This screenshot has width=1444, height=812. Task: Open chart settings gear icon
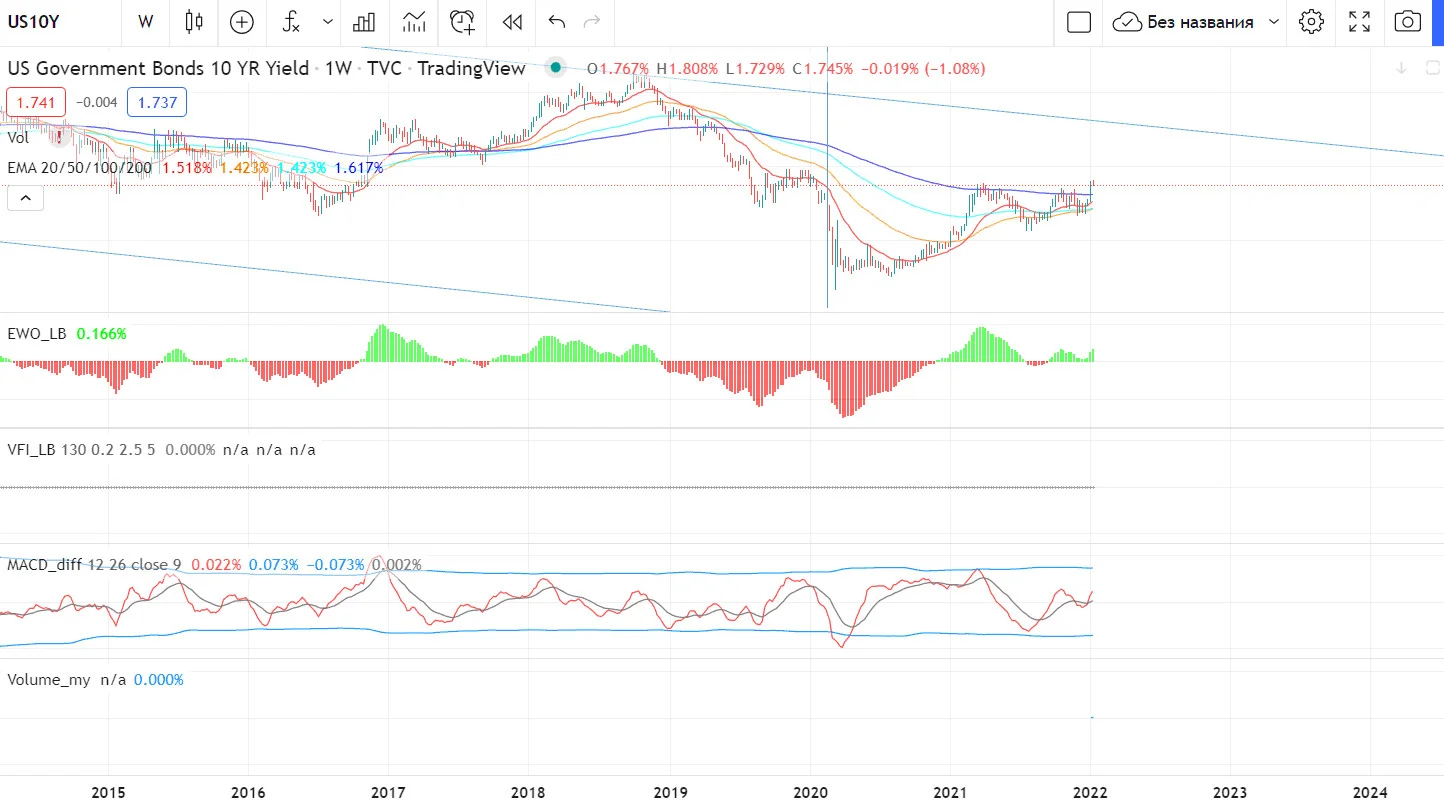[x=1311, y=21]
